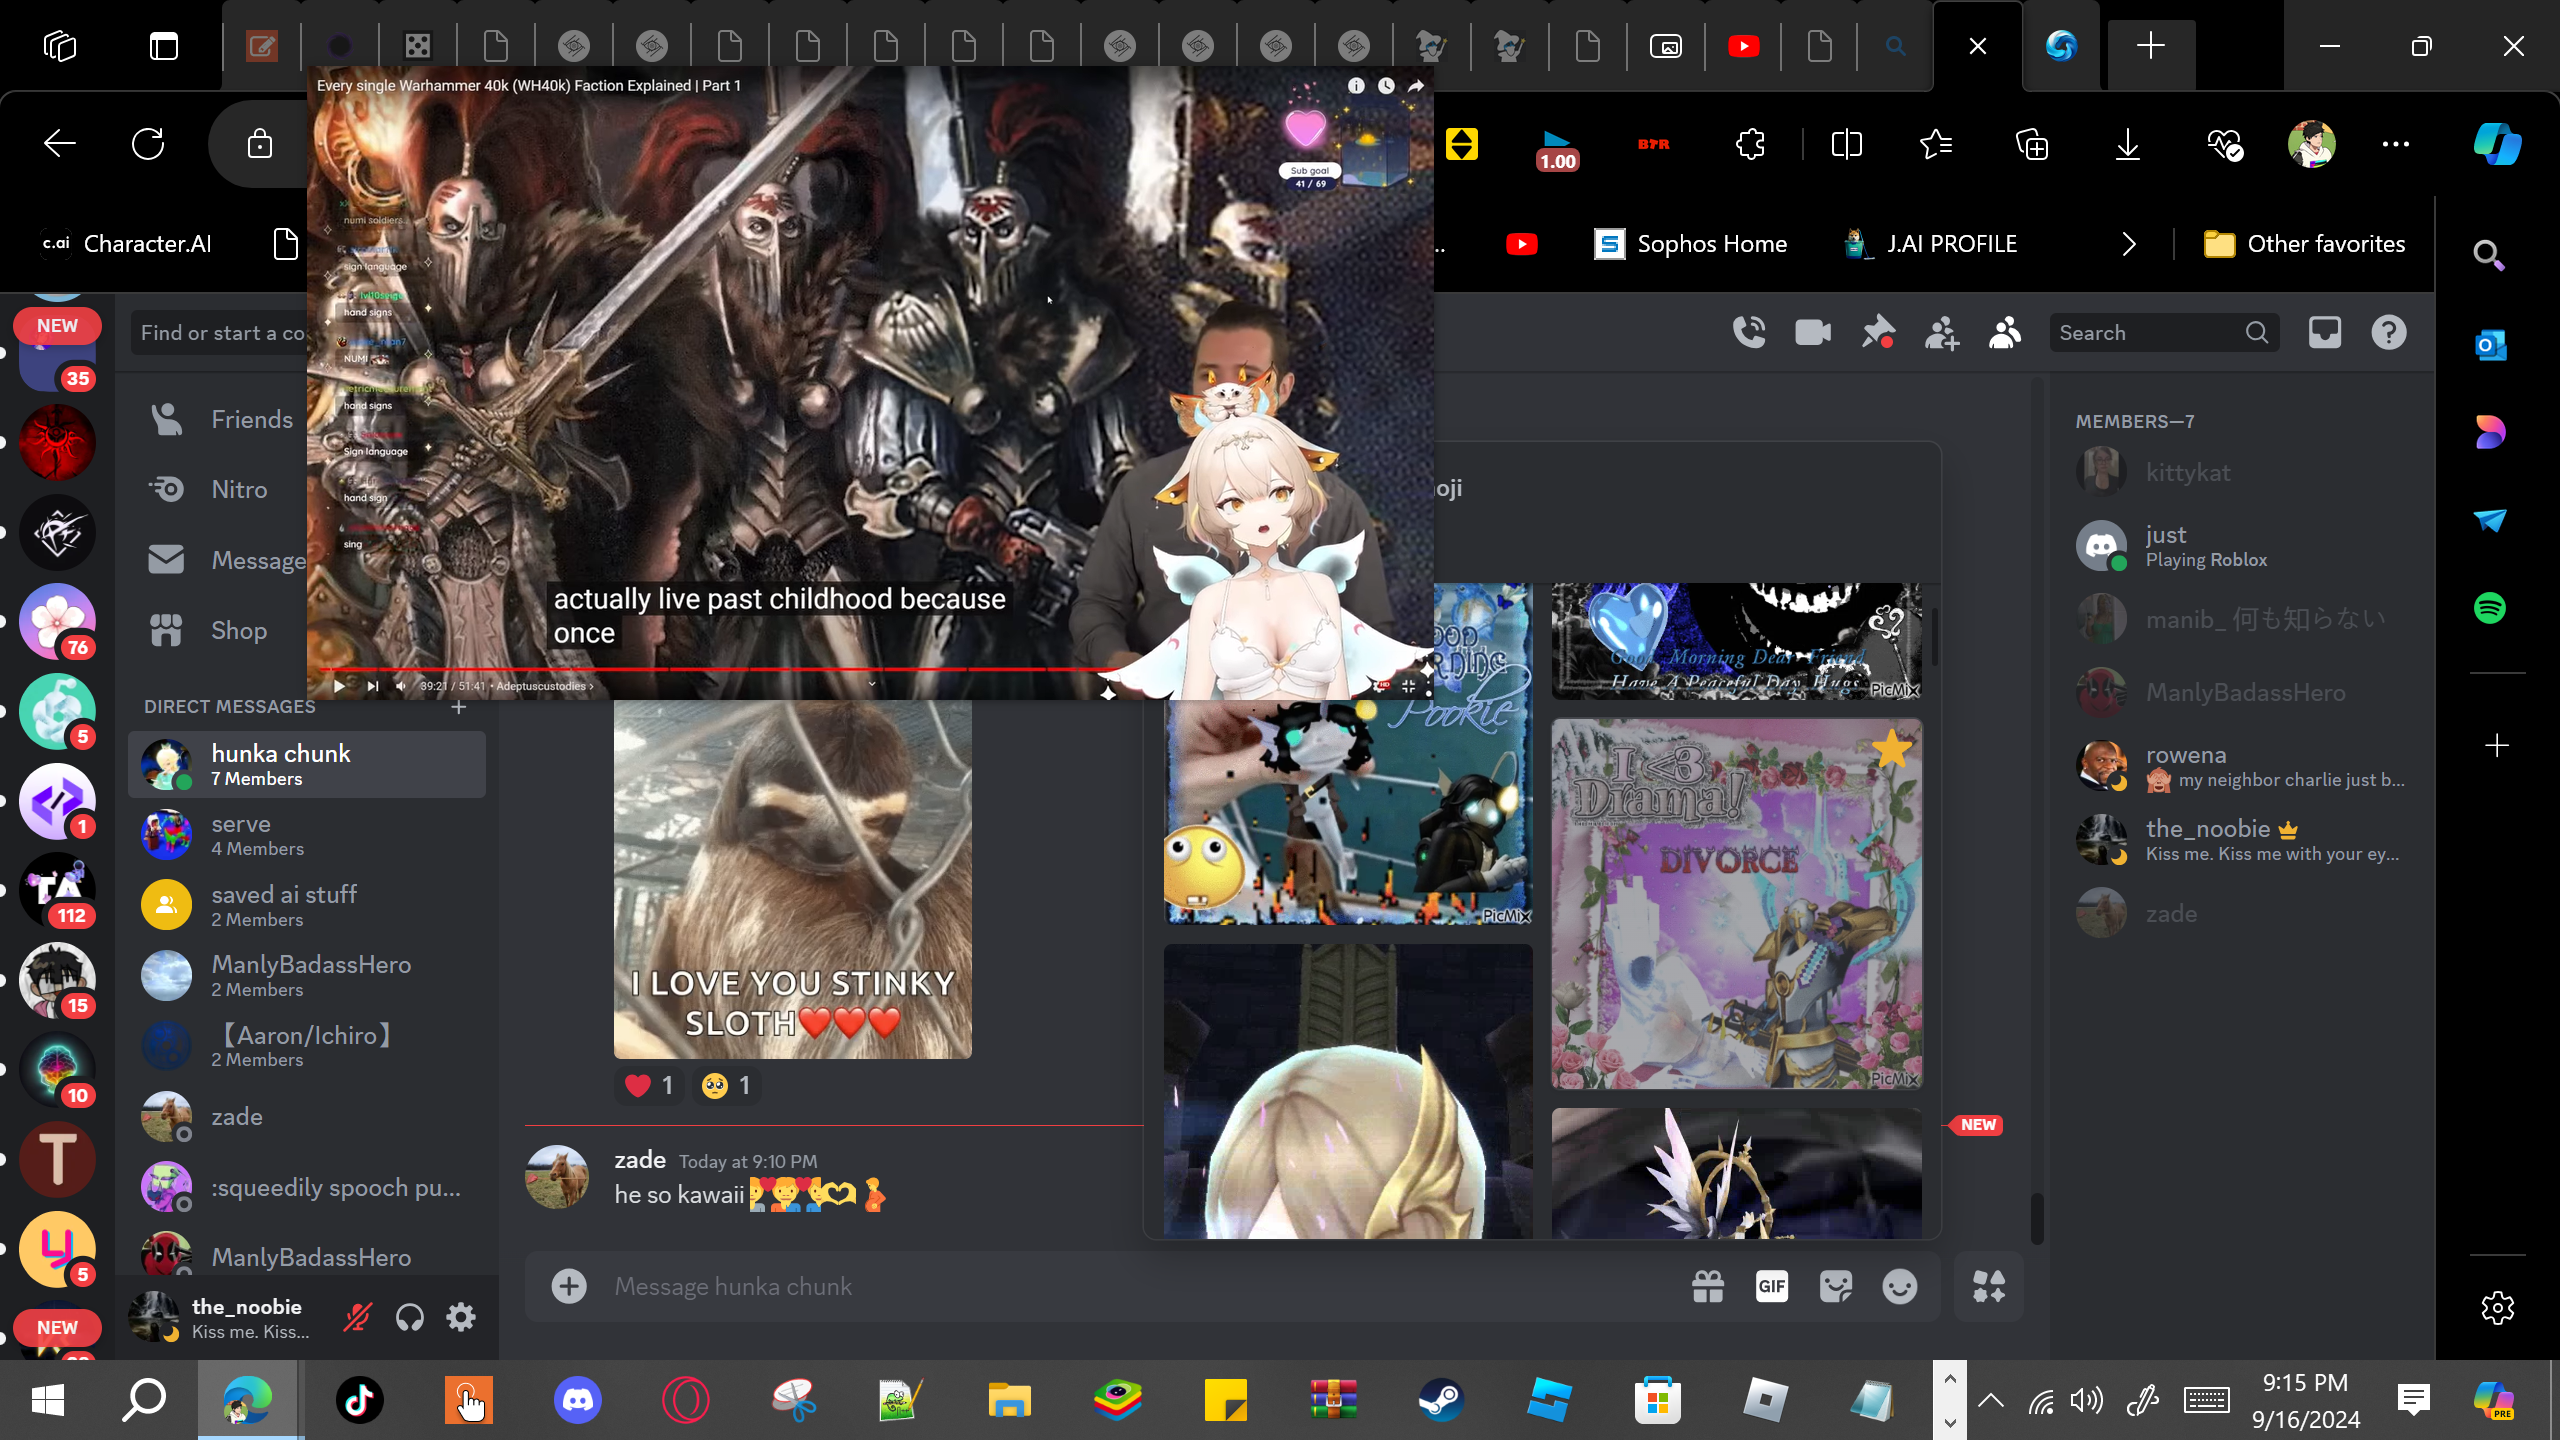The height and width of the screenshot is (1440, 2560).
Task: Open the Other favorites folder
Action: point(2304,244)
